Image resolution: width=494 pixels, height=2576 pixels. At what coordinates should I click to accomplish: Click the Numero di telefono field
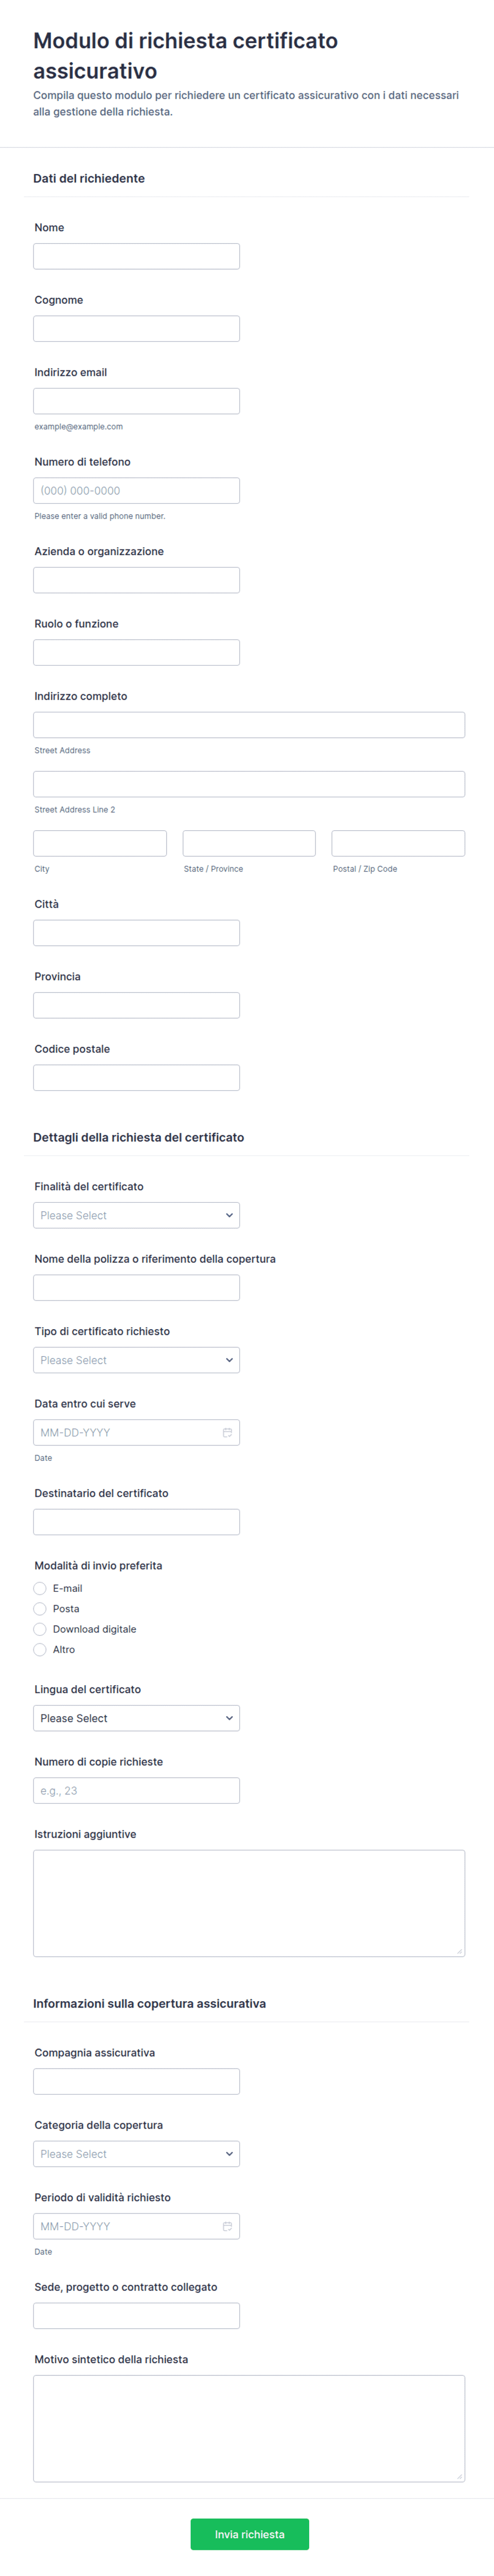click(x=136, y=491)
